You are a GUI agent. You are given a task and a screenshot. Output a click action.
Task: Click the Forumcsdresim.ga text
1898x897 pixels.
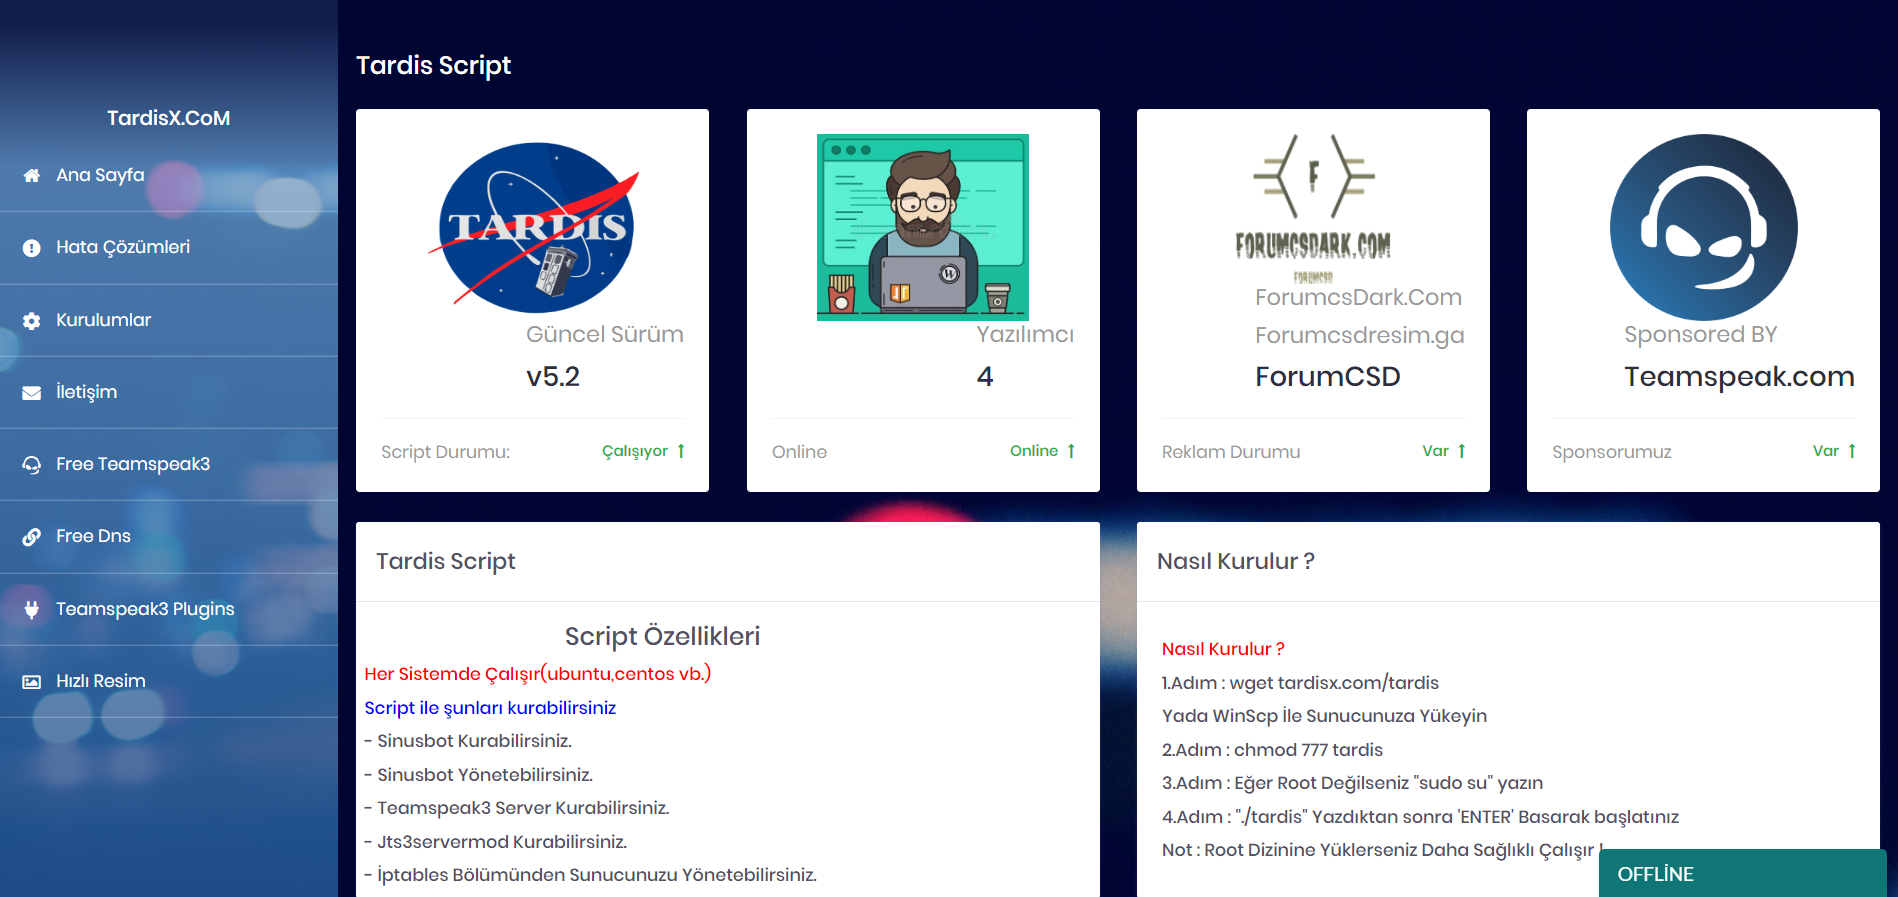click(x=1360, y=335)
